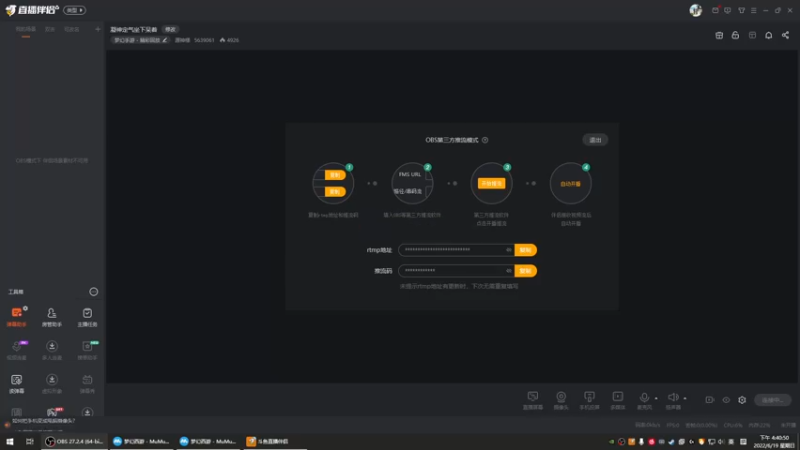The width and height of the screenshot is (800, 450).
Task: Mute the microphone icon
Action: pyautogui.click(x=644, y=398)
